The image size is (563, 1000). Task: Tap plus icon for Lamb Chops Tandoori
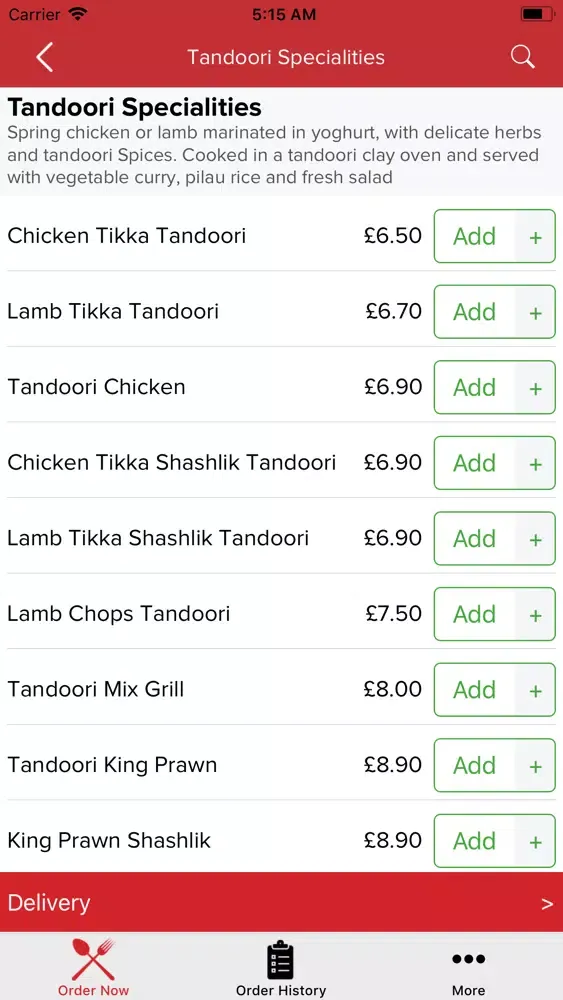click(x=536, y=615)
